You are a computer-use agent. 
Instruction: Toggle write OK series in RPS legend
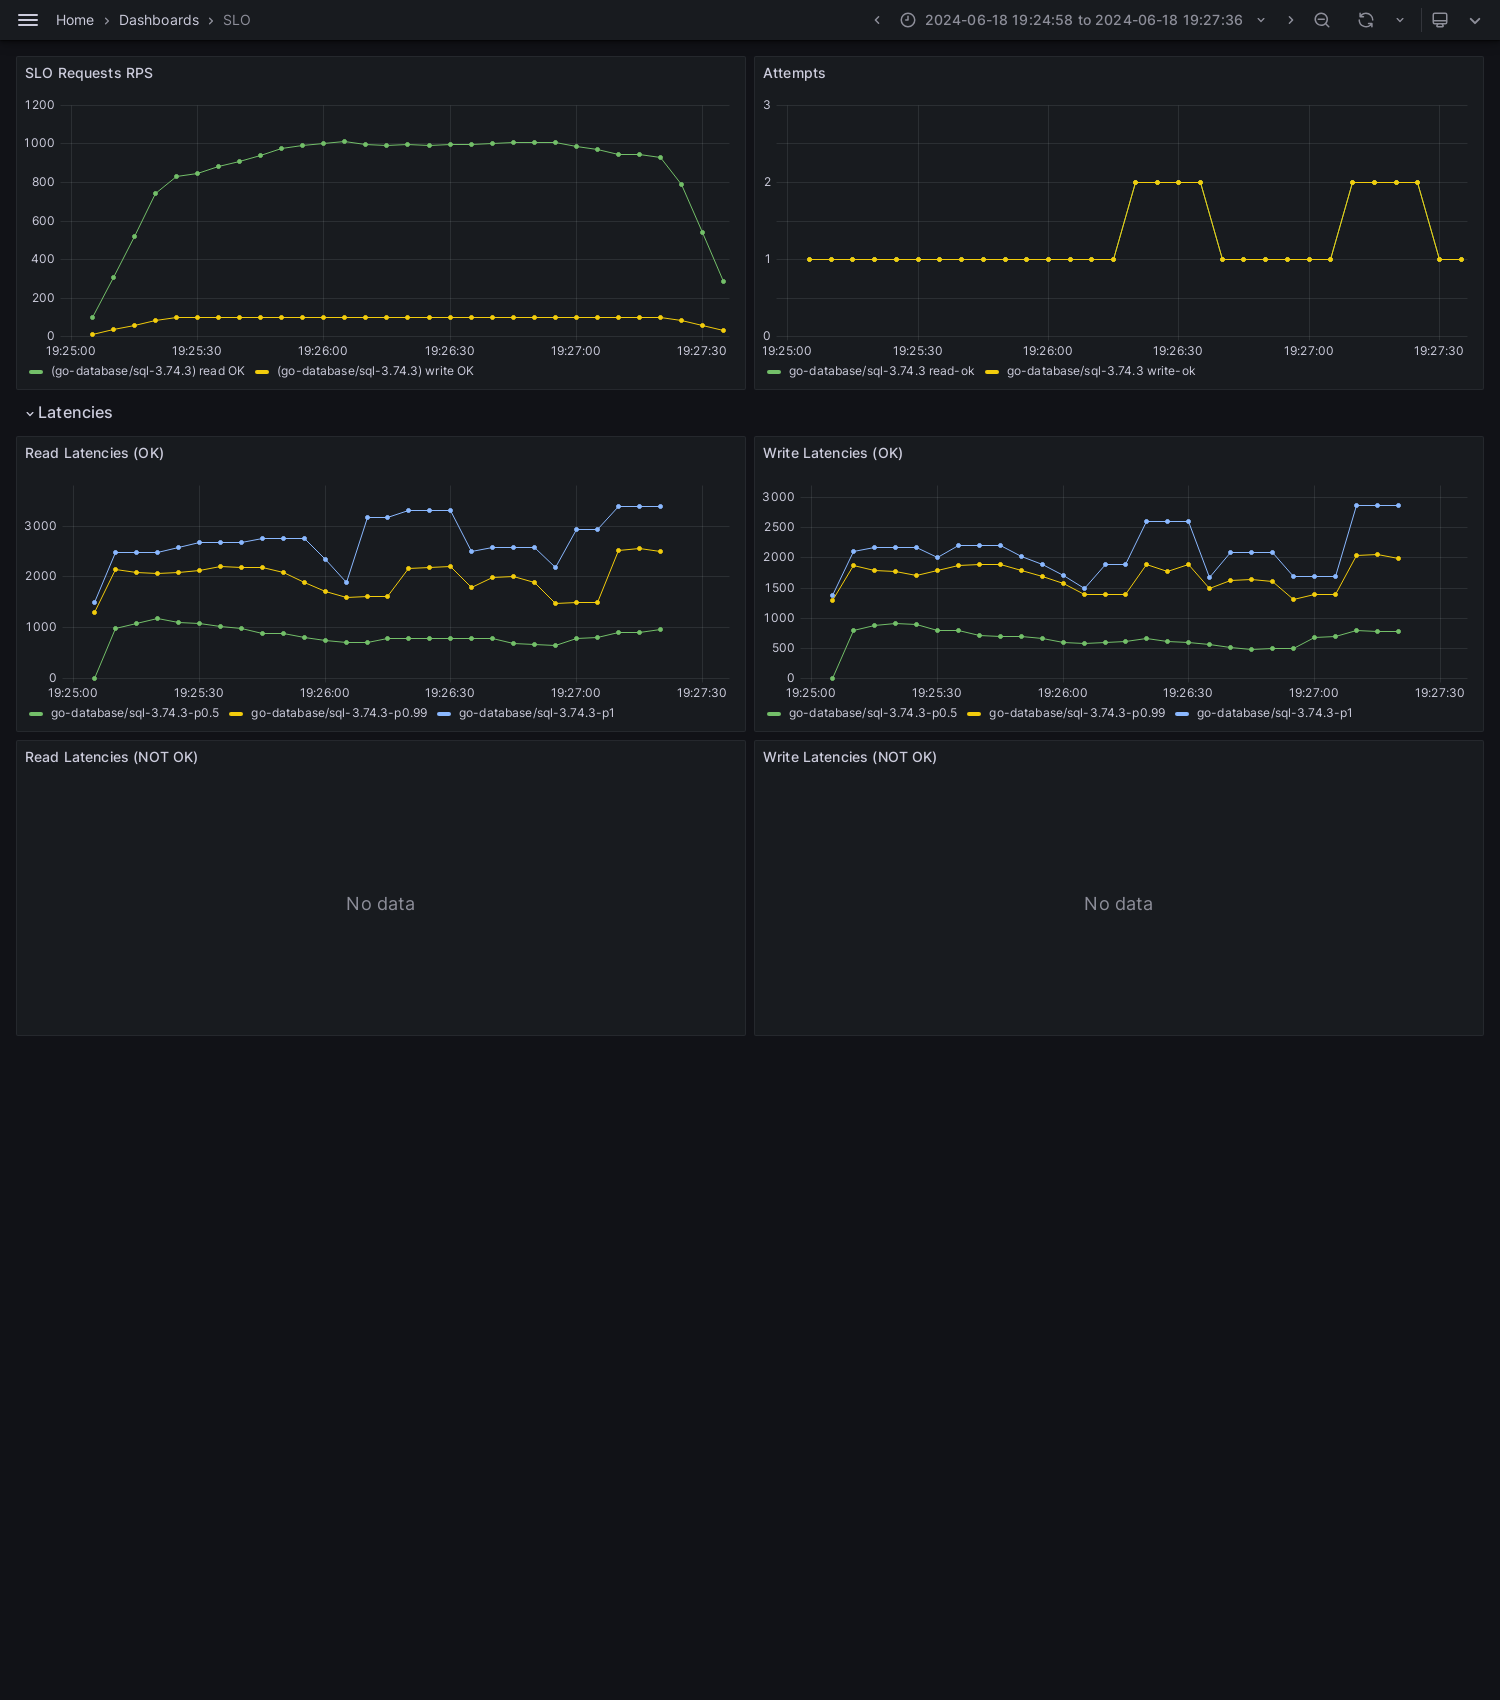click(375, 371)
